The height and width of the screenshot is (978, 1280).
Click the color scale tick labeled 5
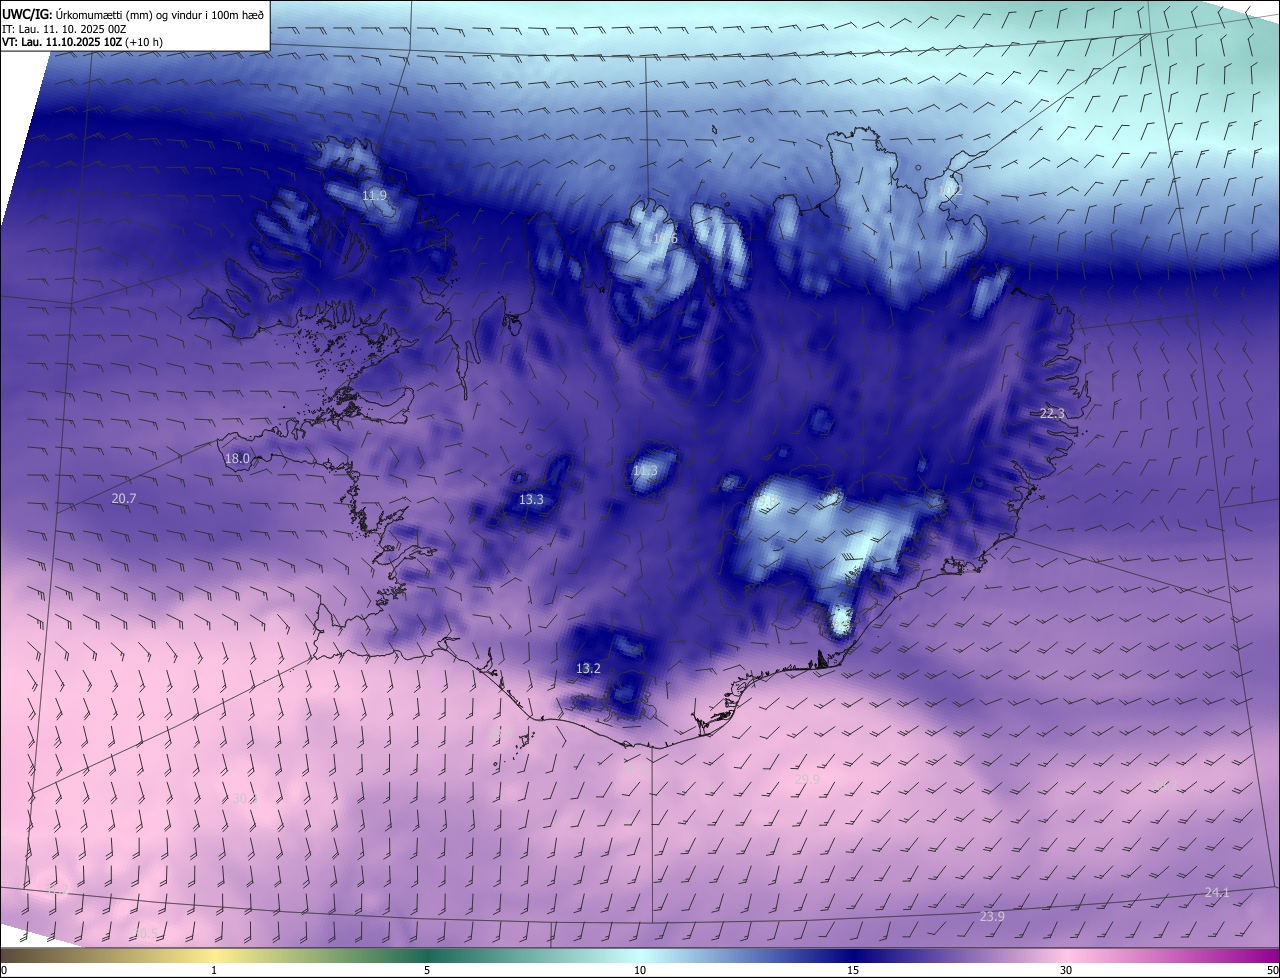pyautogui.click(x=427, y=970)
